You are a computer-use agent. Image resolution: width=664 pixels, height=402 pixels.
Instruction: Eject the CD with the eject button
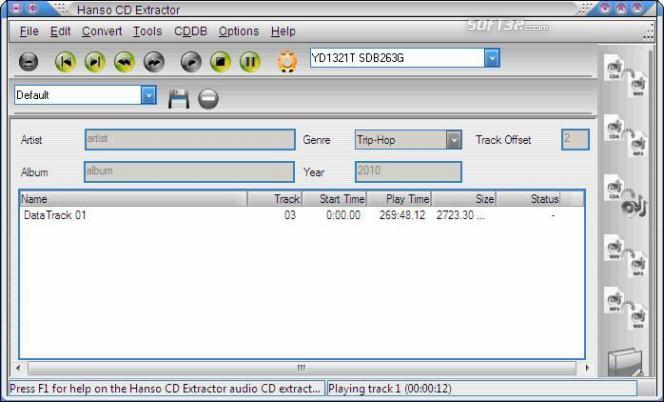(x=28, y=62)
